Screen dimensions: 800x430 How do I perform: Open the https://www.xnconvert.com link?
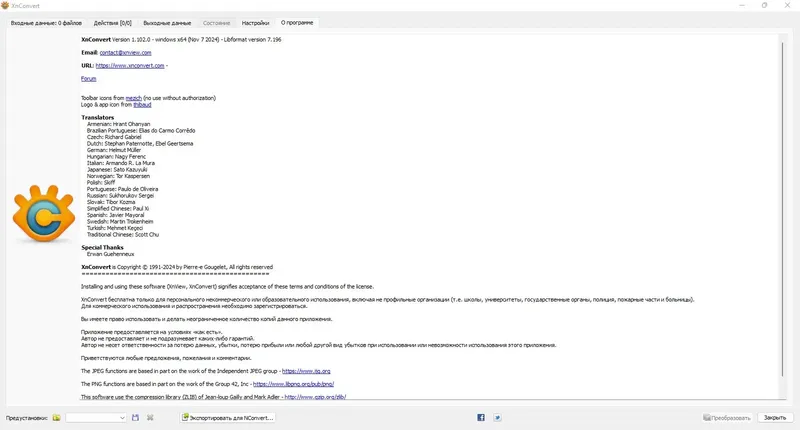(130, 66)
